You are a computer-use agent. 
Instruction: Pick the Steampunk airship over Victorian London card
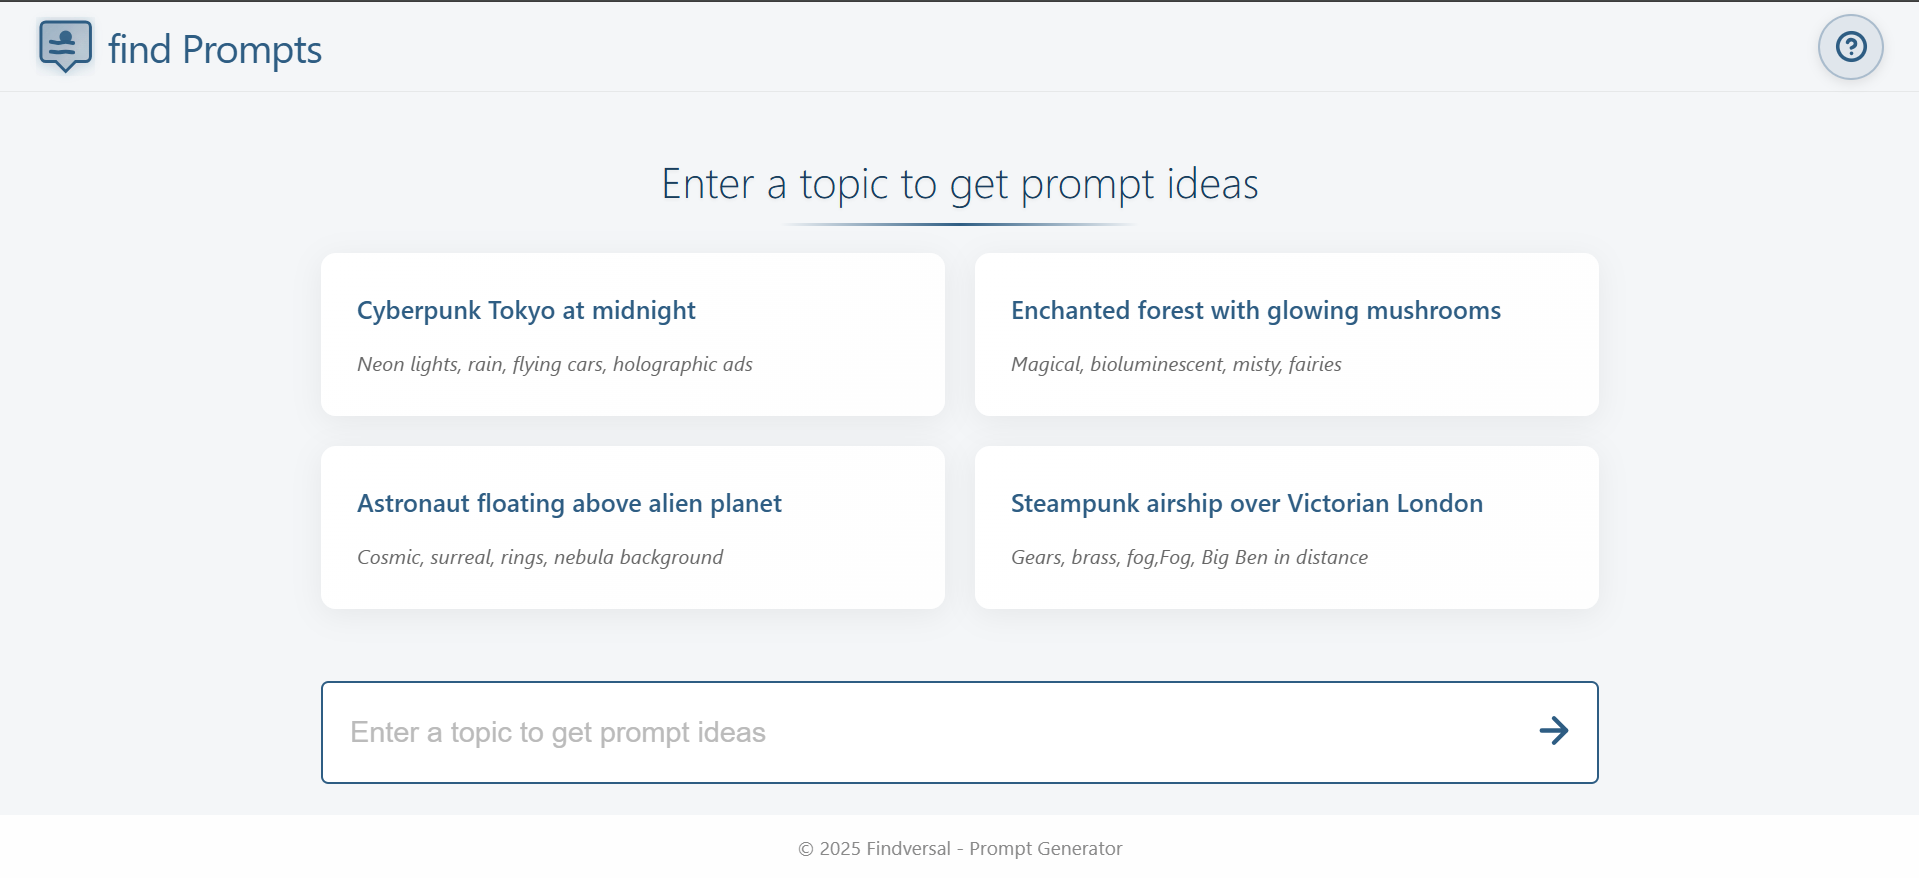click(x=1286, y=527)
